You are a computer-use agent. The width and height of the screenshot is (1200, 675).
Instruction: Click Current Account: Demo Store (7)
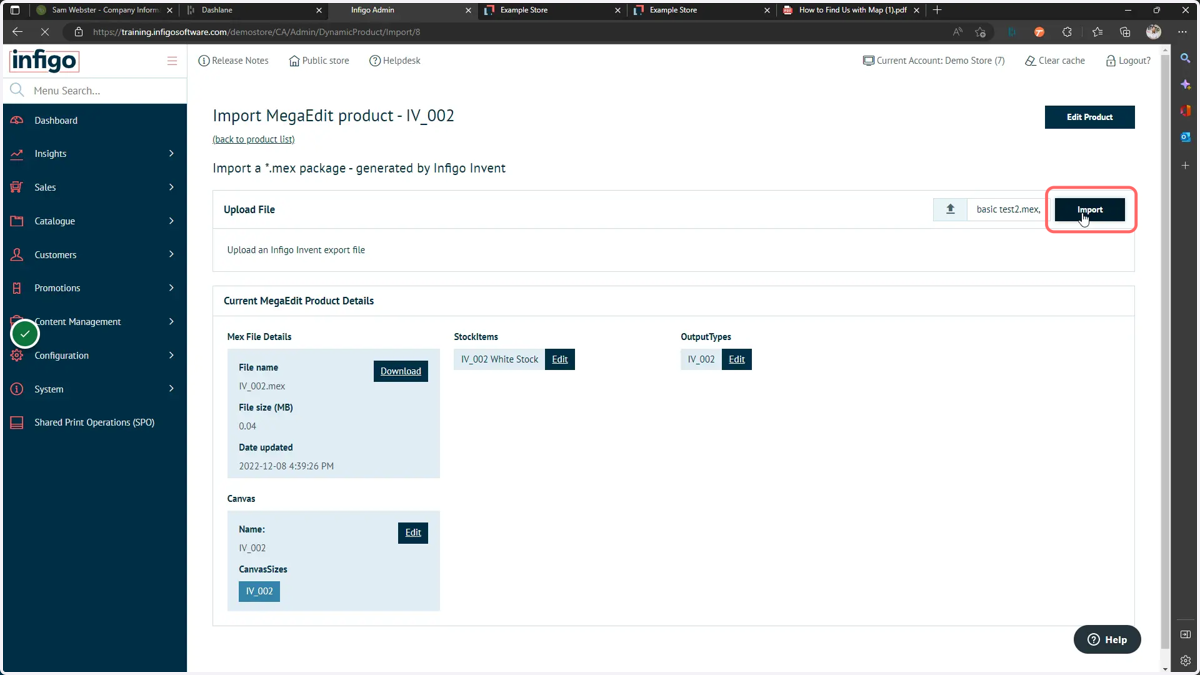pyautogui.click(x=934, y=61)
